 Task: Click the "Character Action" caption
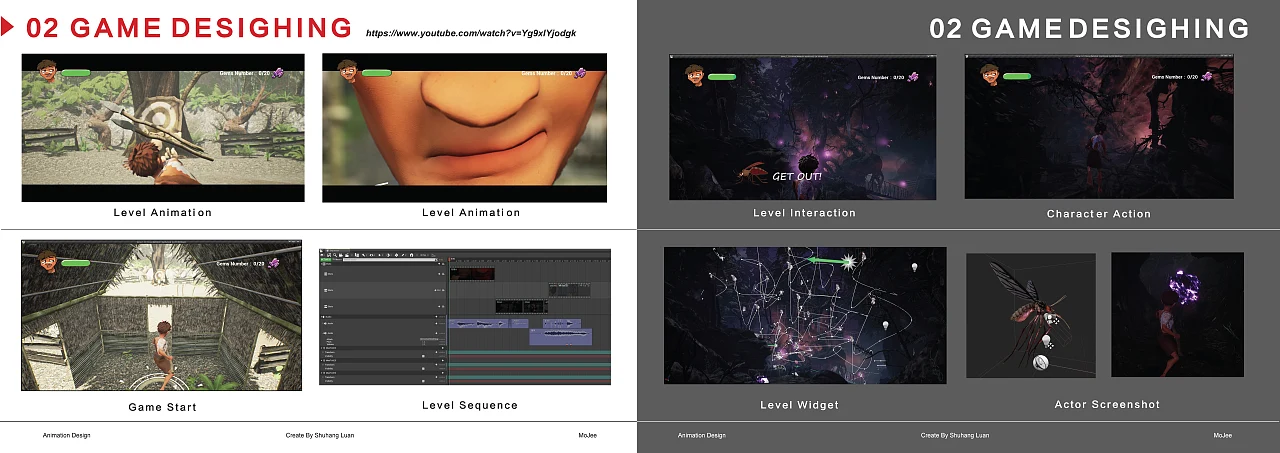coord(1099,214)
